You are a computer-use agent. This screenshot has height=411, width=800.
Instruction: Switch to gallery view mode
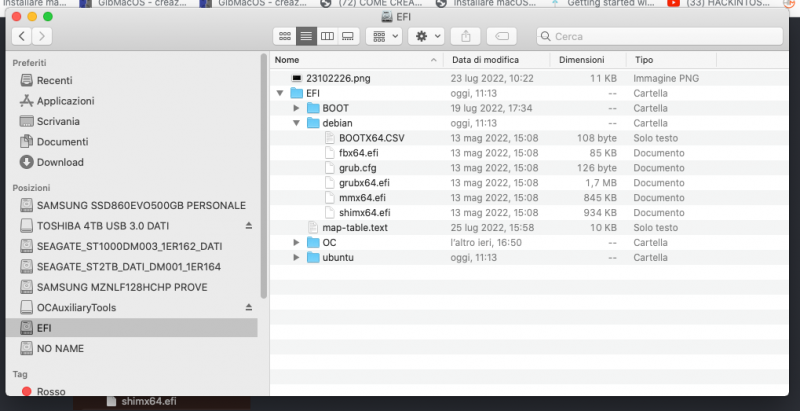(x=348, y=36)
